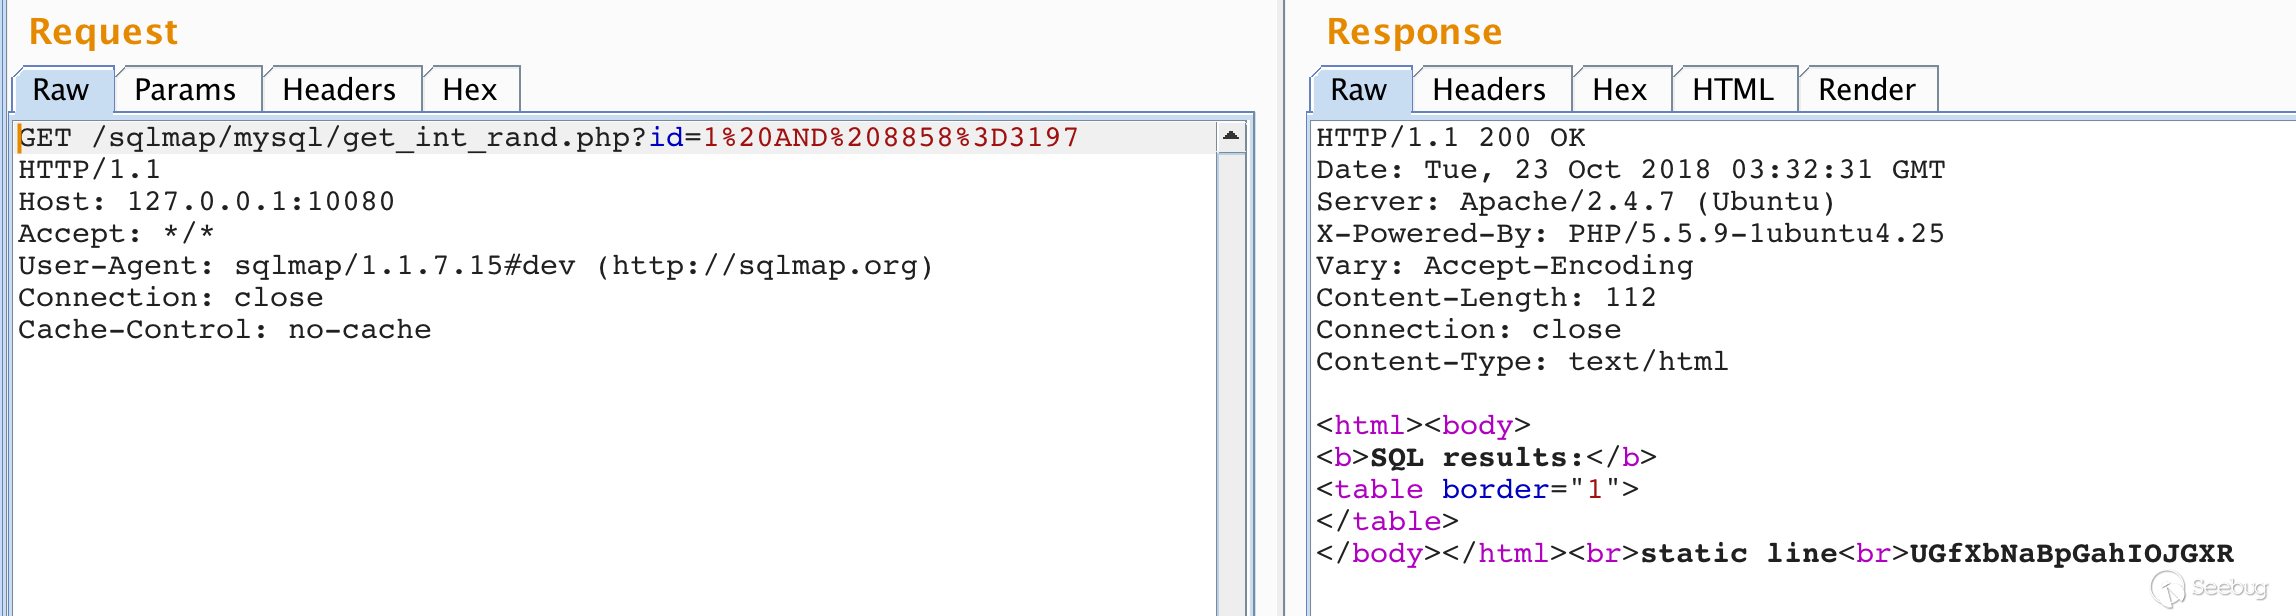Click the 'Cache-Control: no-cache' line

[225, 329]
